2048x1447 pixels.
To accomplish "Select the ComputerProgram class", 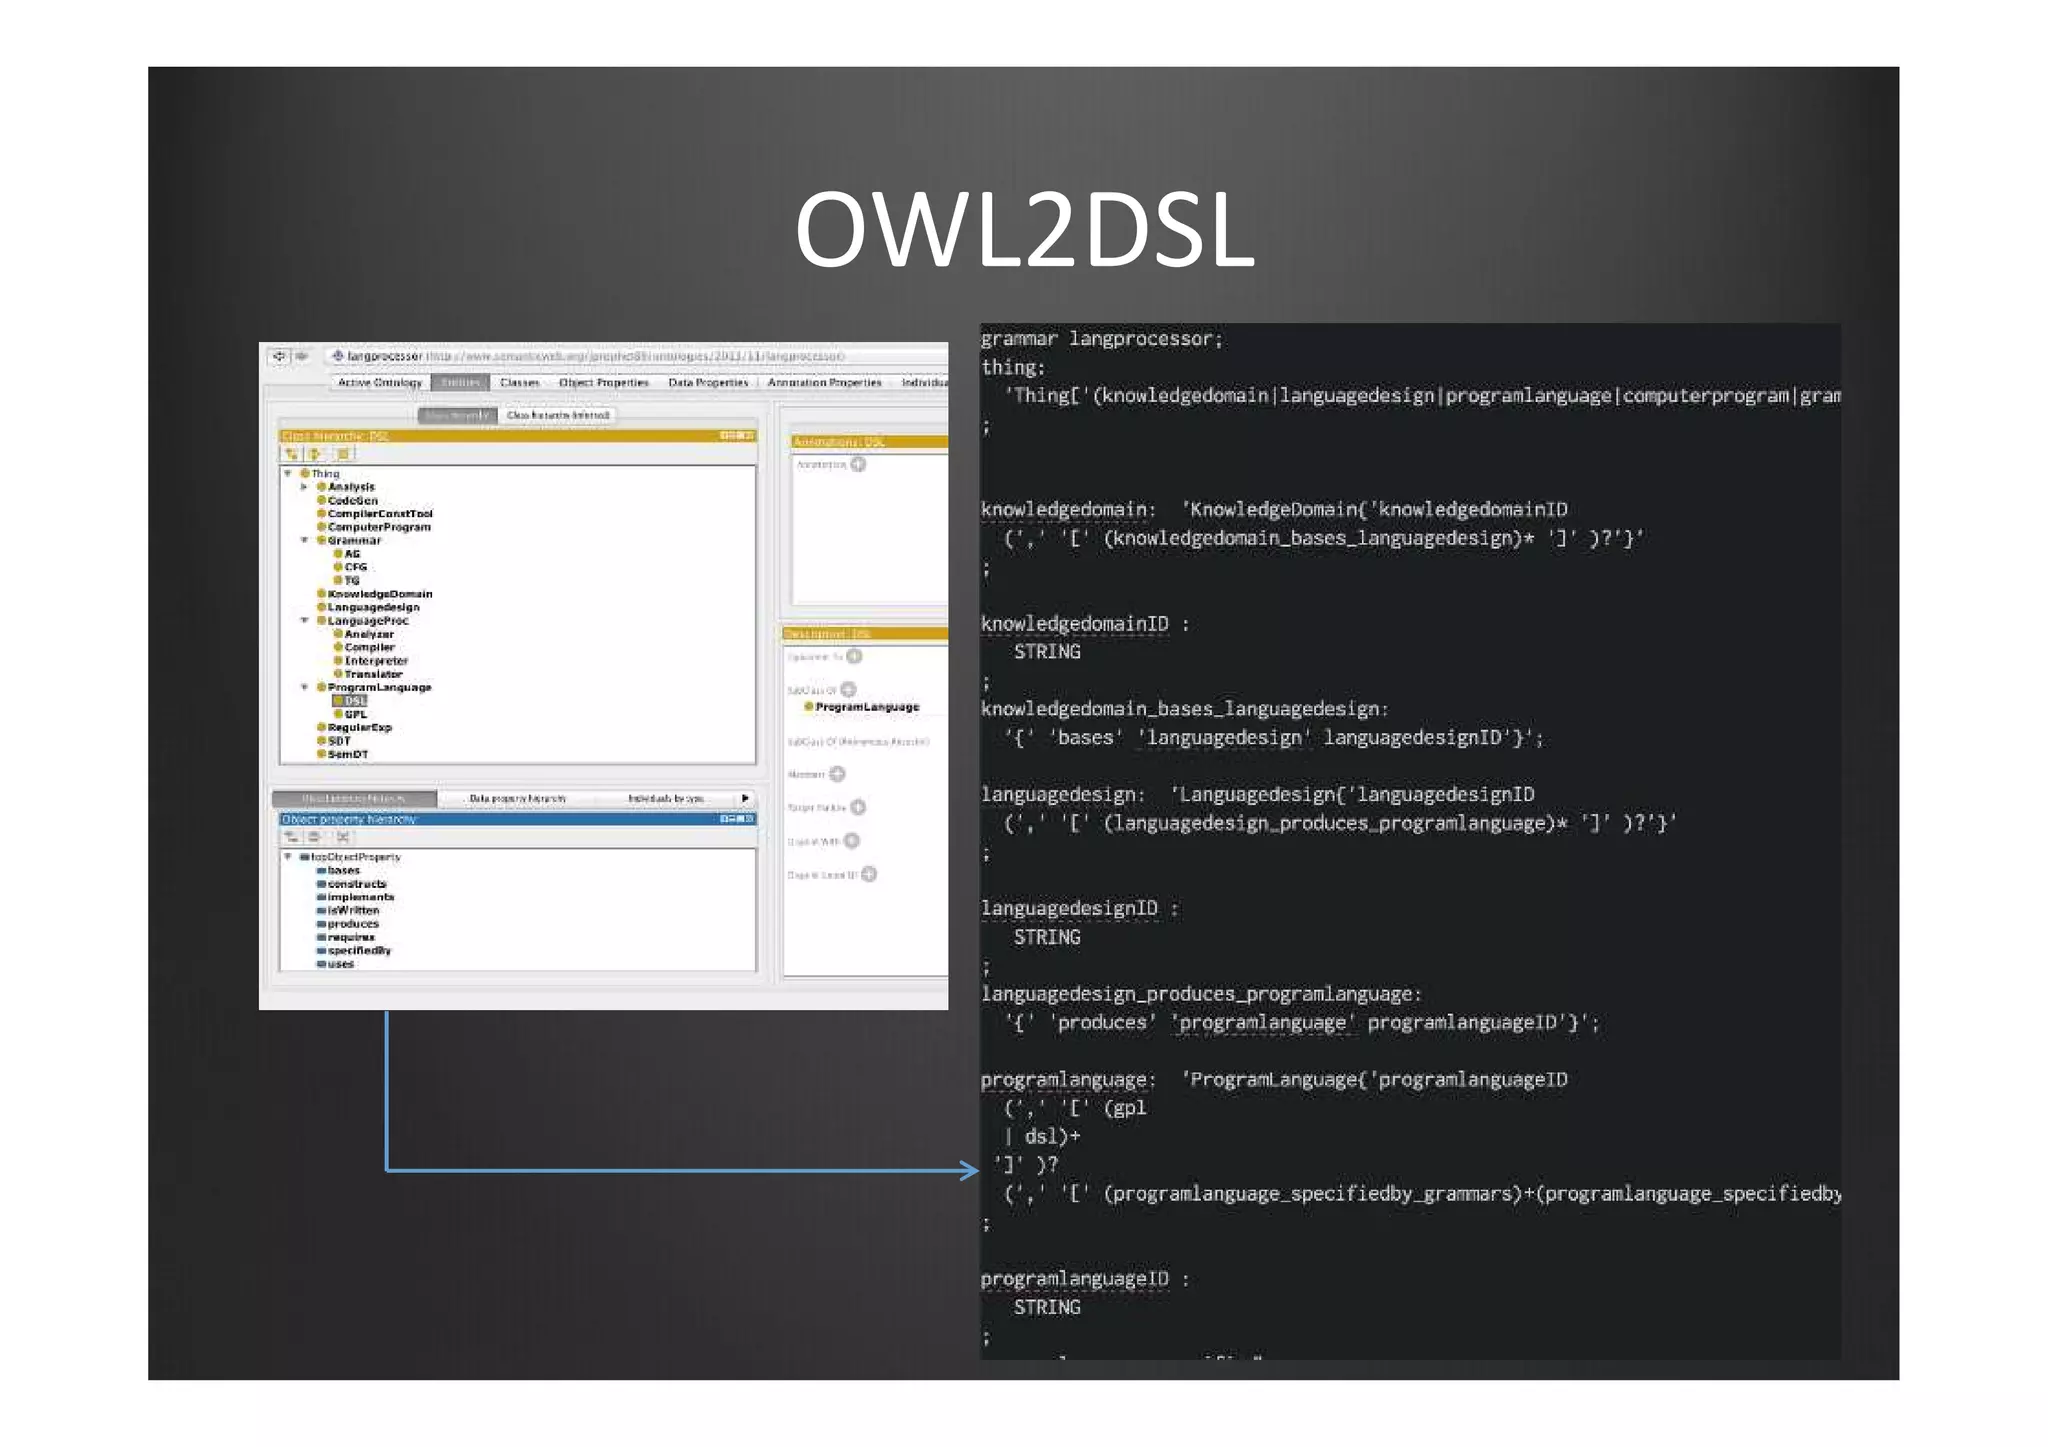I will click(373, 527).
